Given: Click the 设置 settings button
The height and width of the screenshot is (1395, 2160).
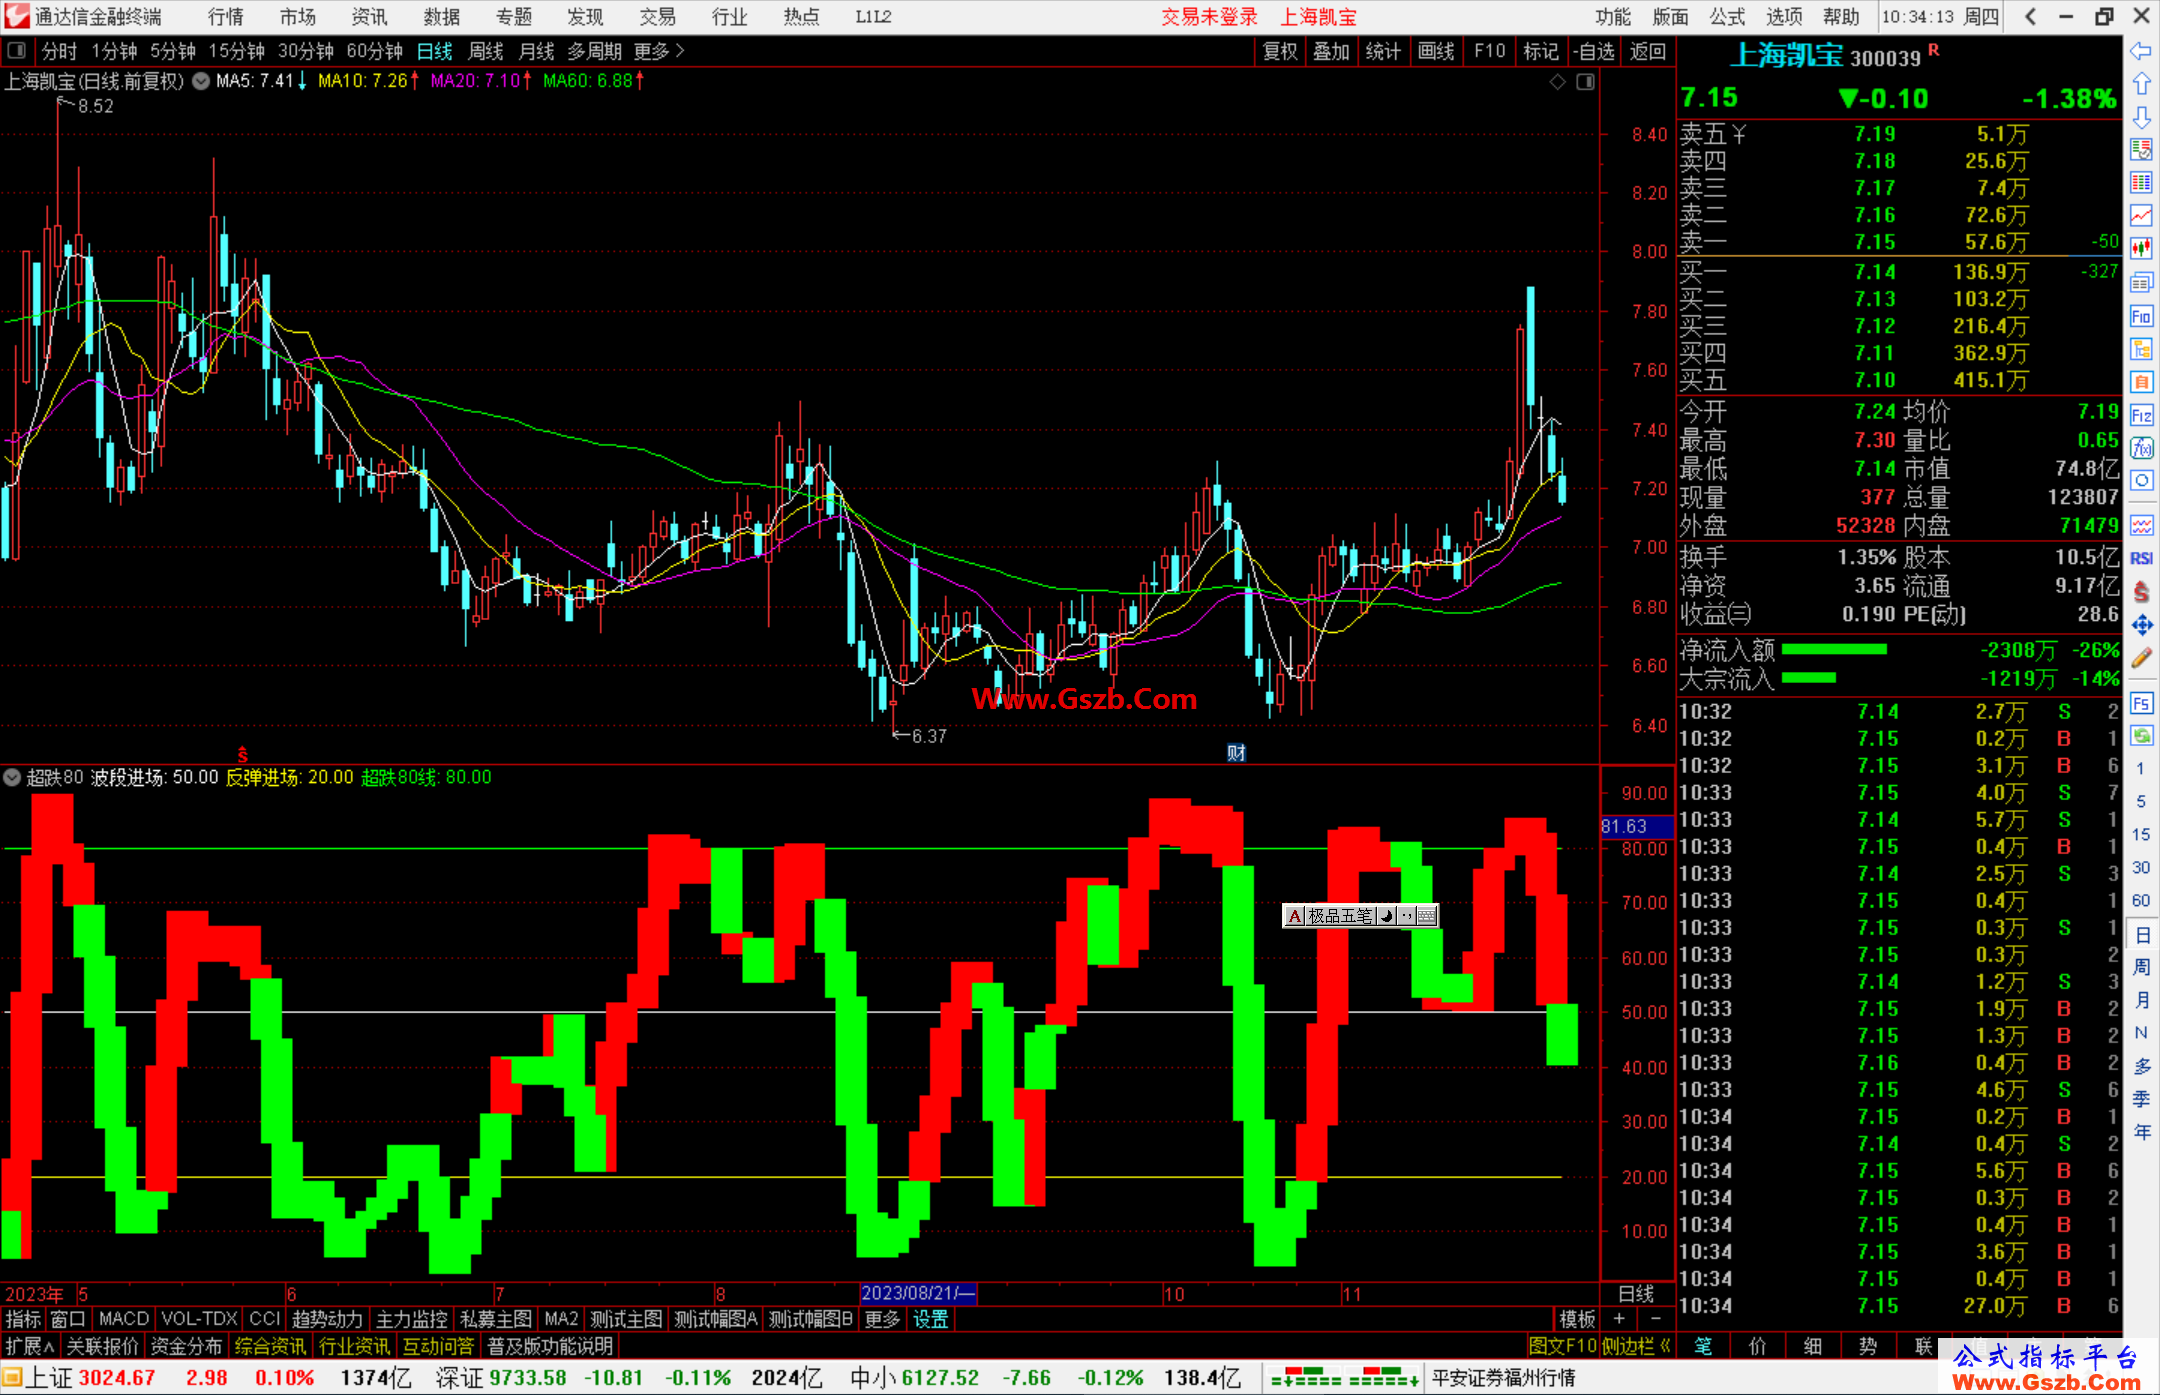Looking at the screenshot, I should tap(930, 1319).
